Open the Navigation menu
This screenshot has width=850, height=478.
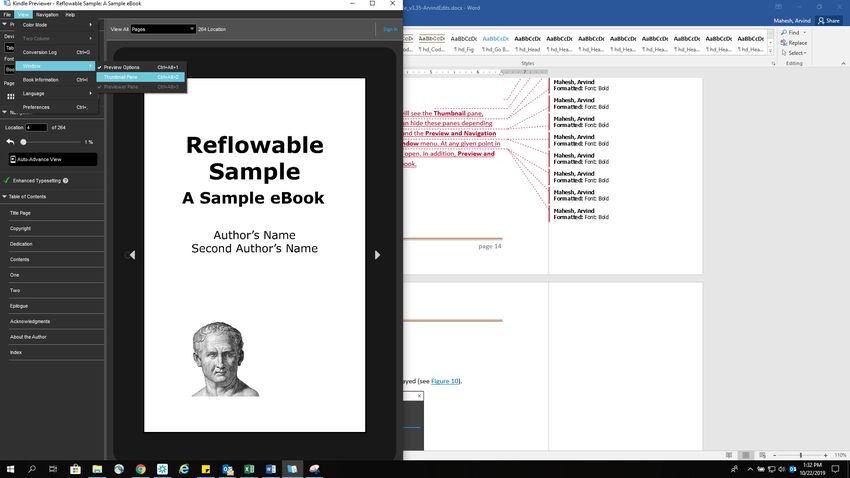(x=47, y=15)
